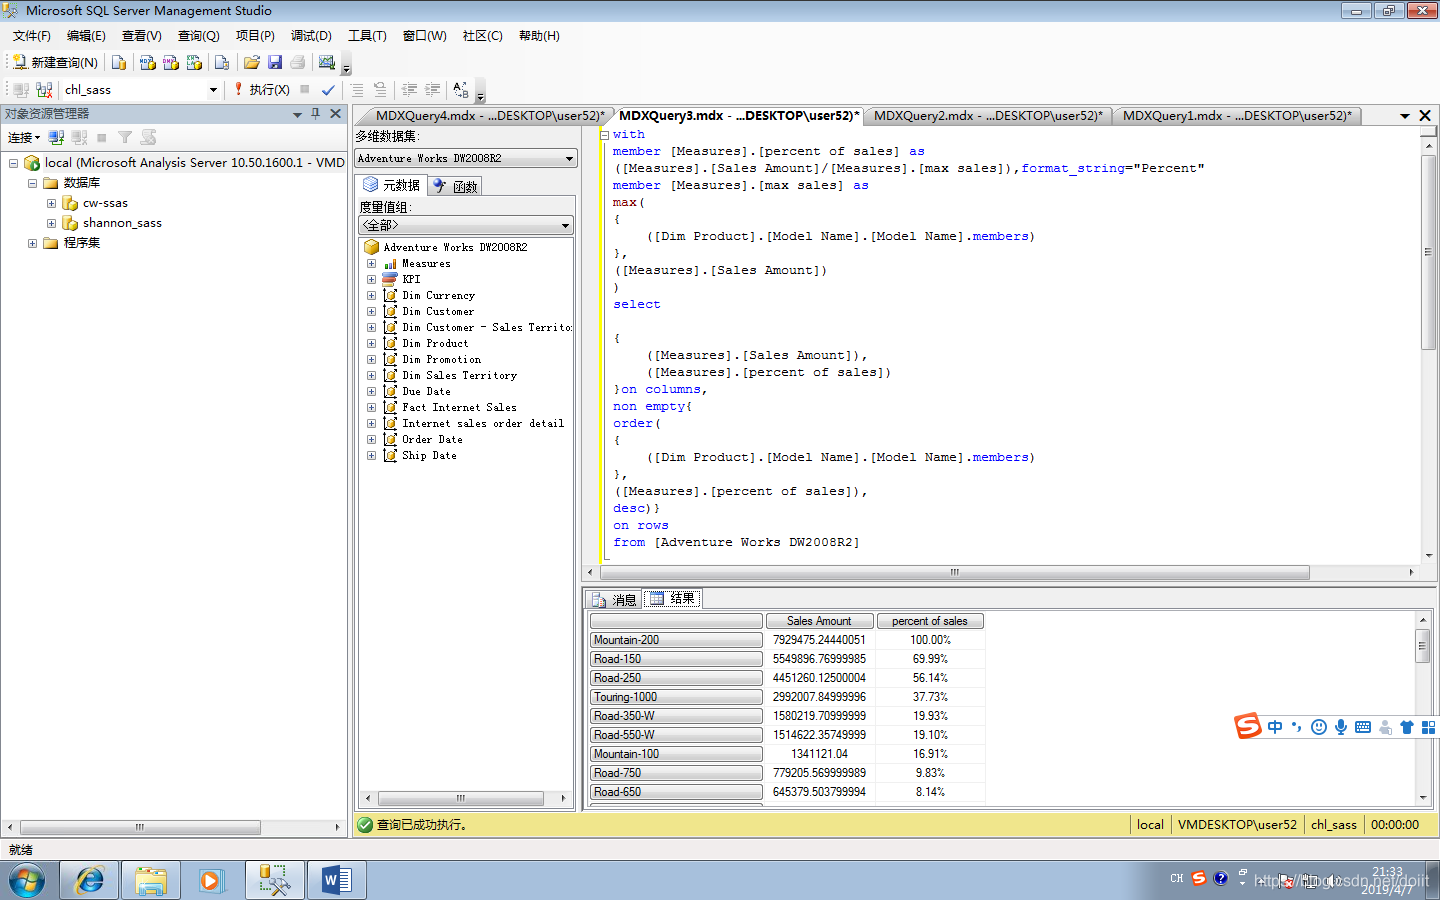Open the 工具(T) menu
The width and height of the screenshot is (1440, 900).
pos(367,36)
